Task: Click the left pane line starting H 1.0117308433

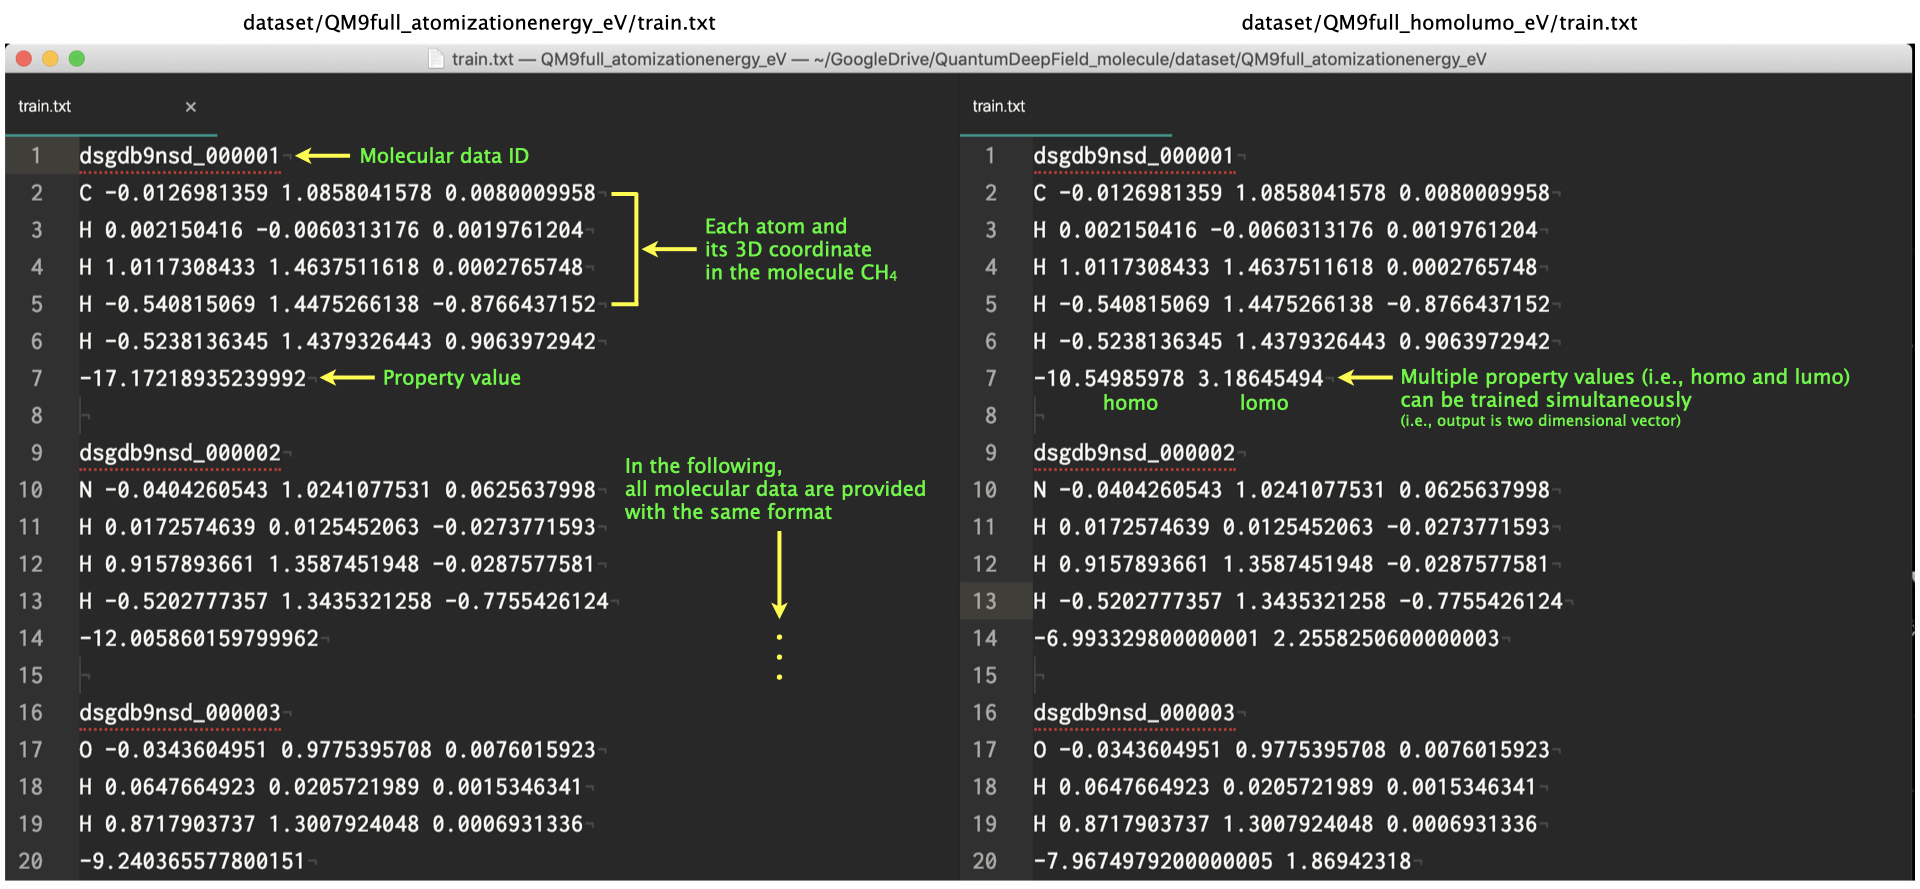Action: (331, 267)
